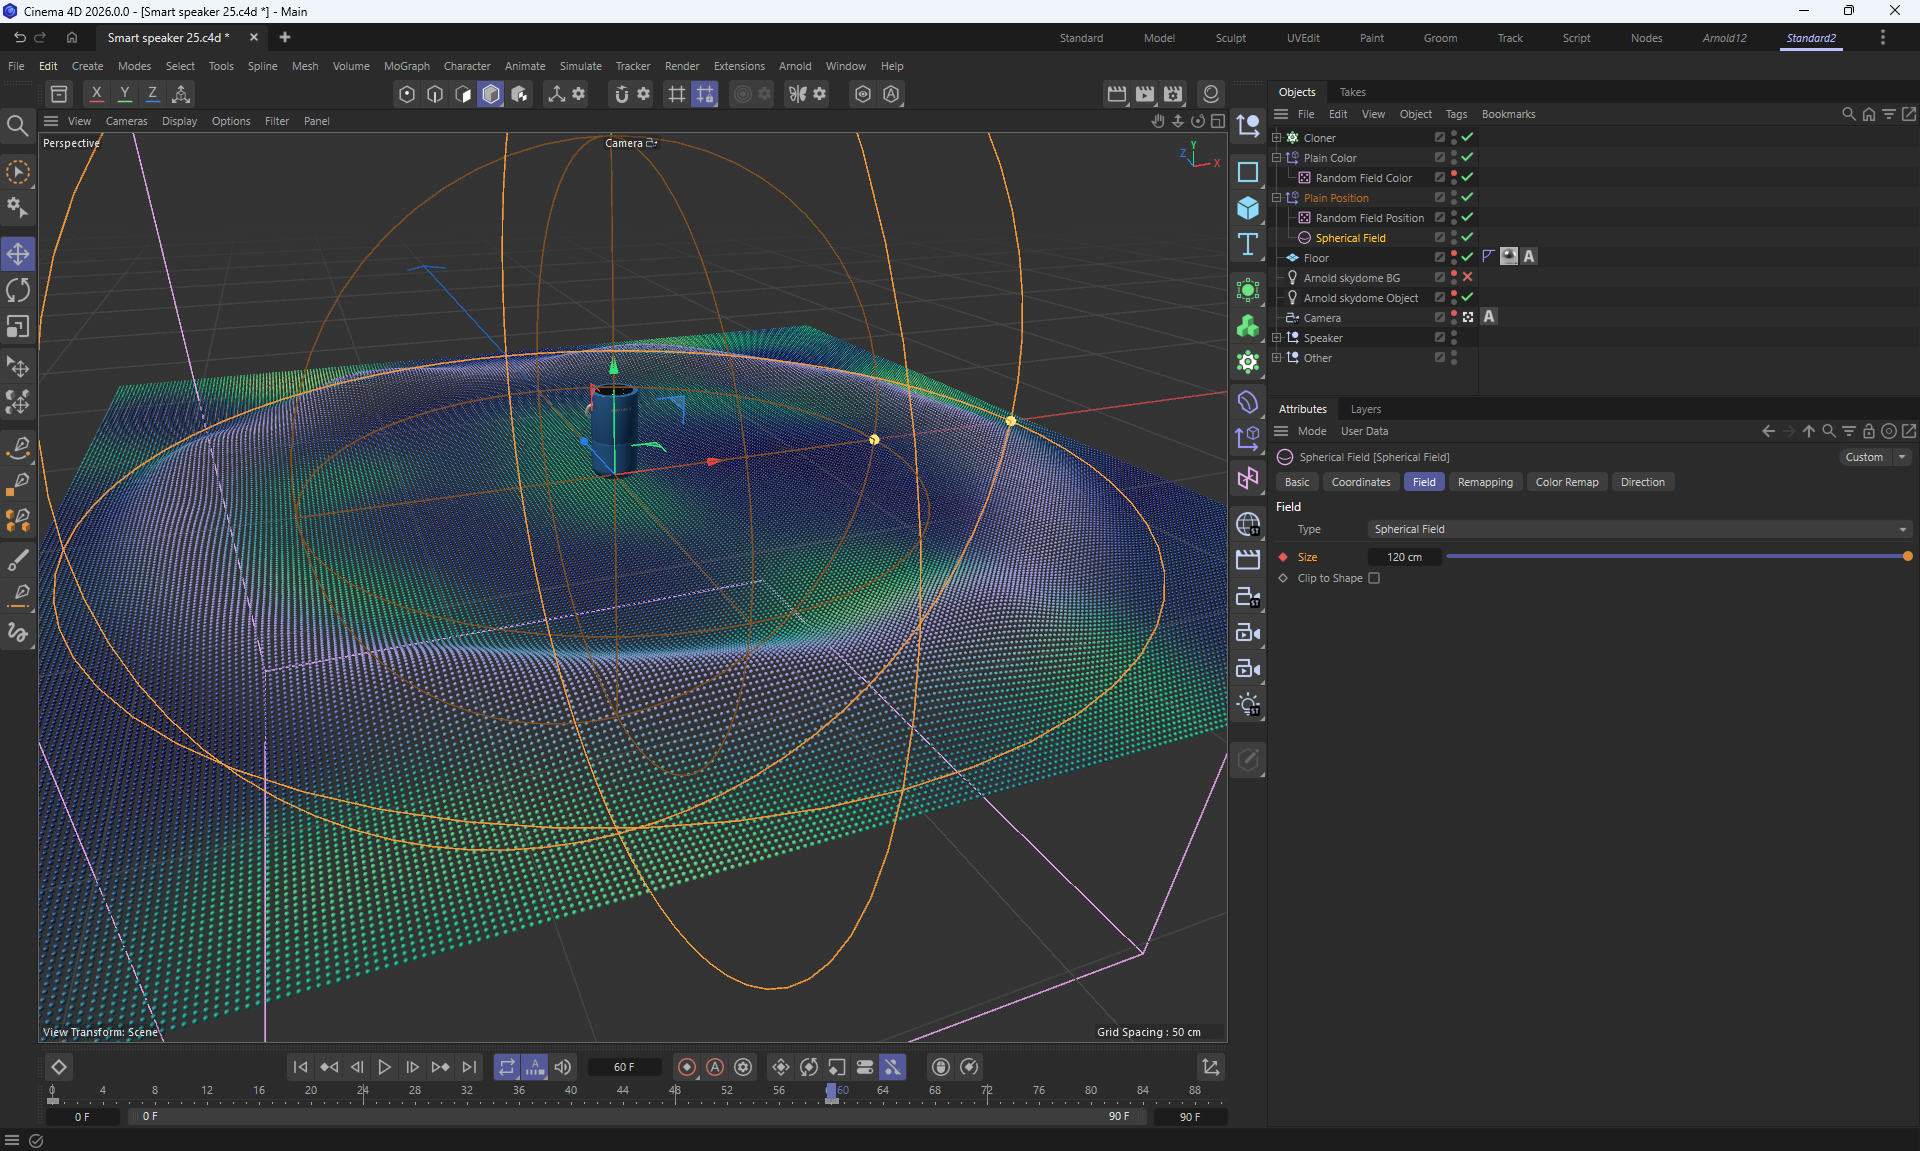Enable the Clip to Shape checkbox

coord(1374,578)
